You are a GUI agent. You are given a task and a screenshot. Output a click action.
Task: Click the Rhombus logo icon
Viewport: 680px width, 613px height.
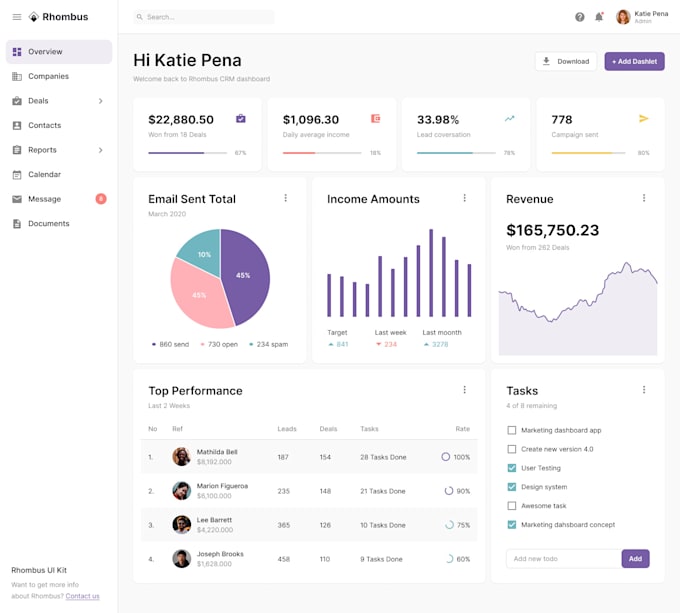pyautogui.click(x=33, y=17)
